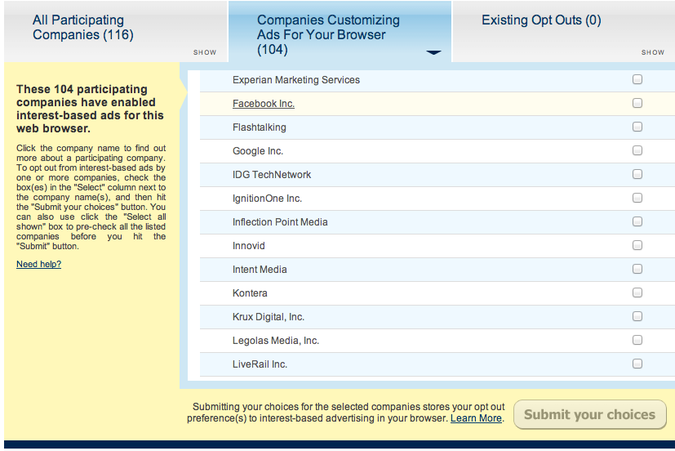
Task: Open the Learn More link
Action: (476, 418)
